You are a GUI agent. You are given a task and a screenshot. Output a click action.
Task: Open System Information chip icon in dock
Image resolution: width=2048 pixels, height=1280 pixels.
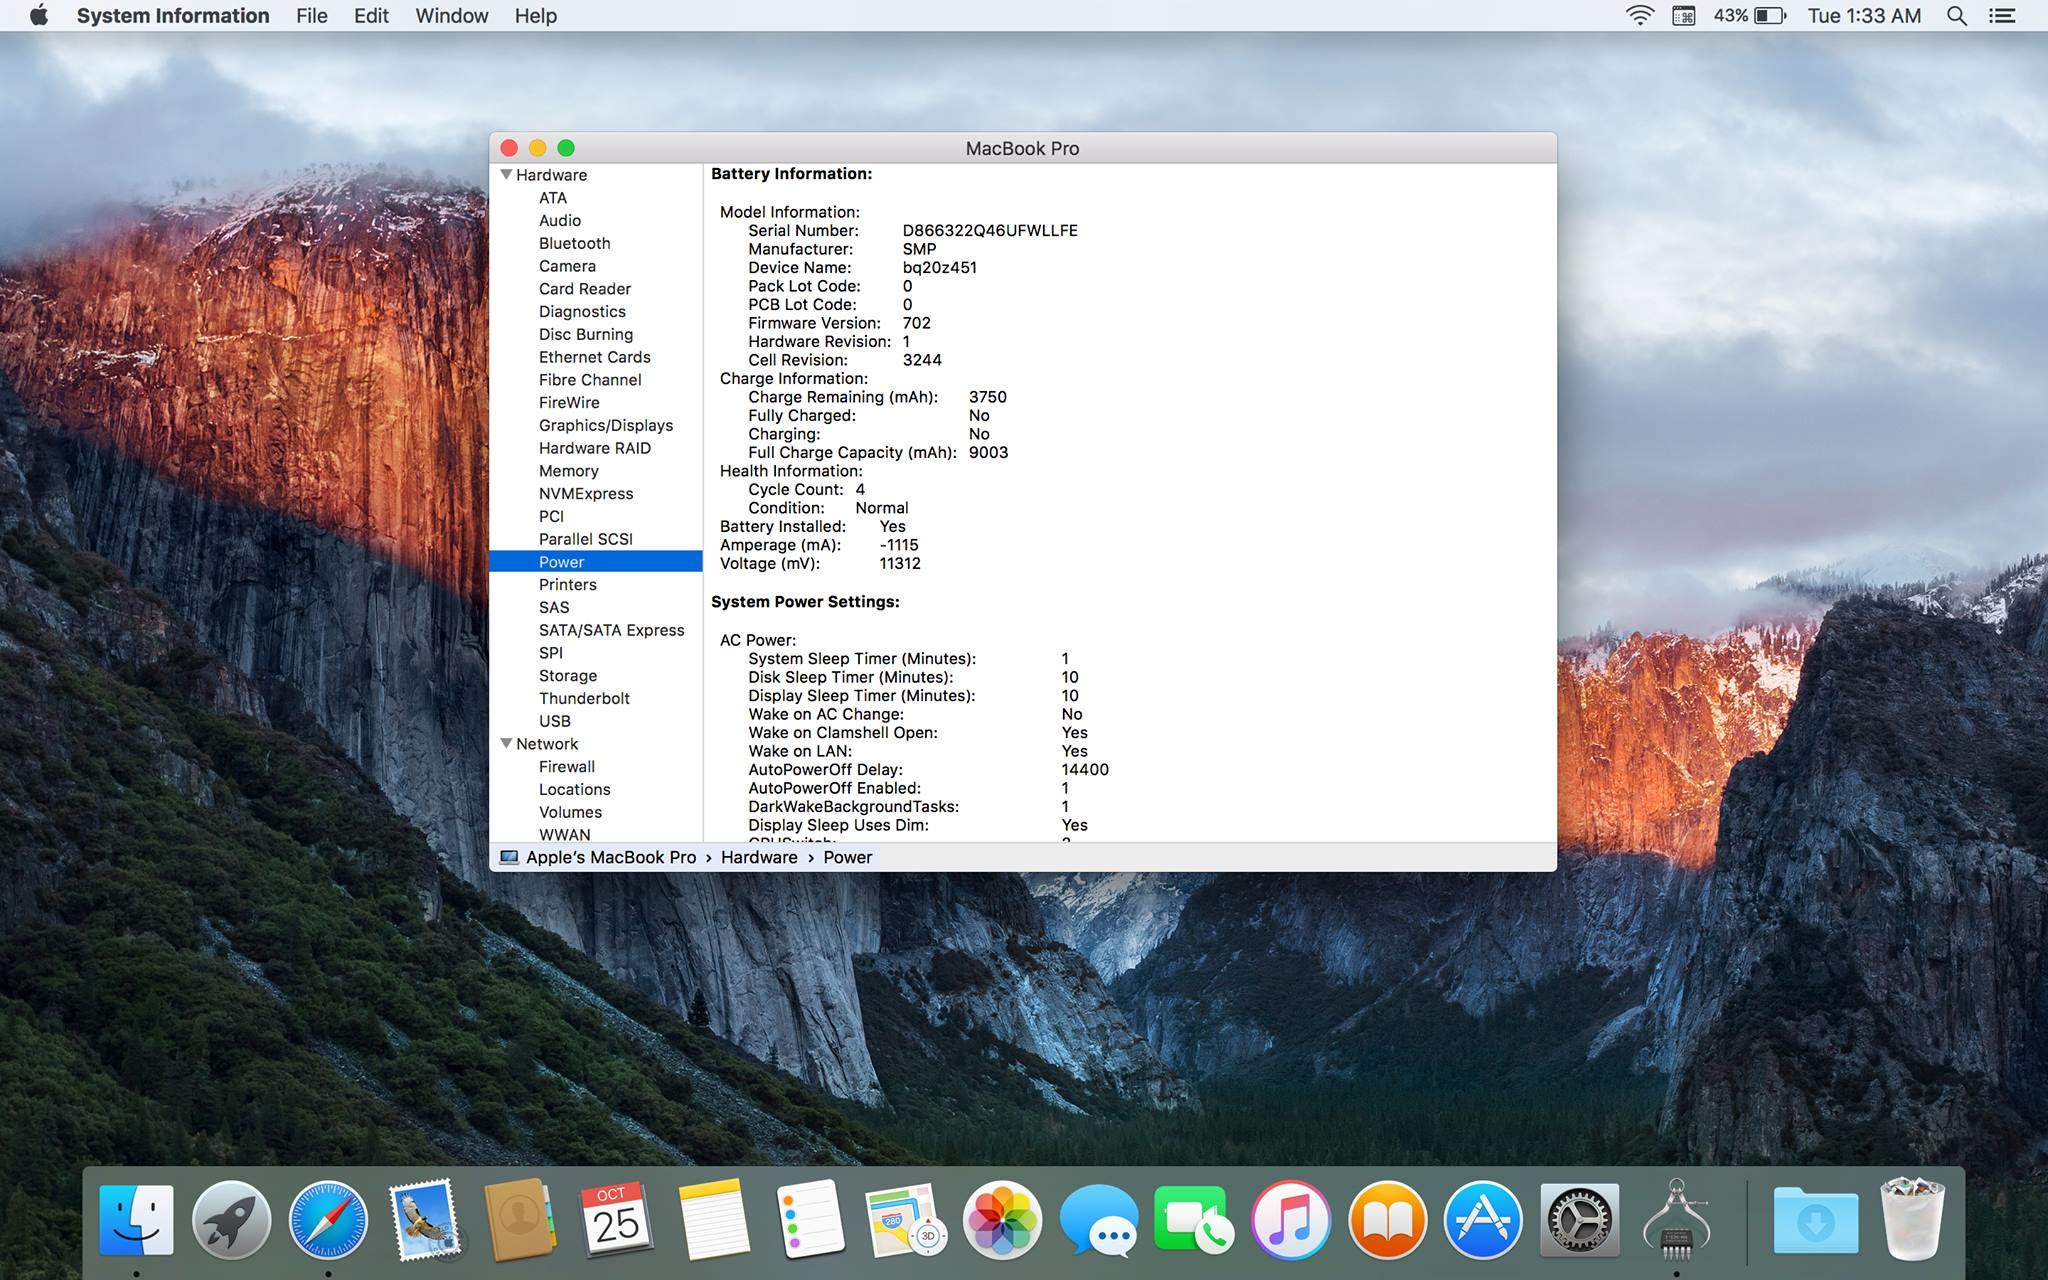point(1676,1220)
